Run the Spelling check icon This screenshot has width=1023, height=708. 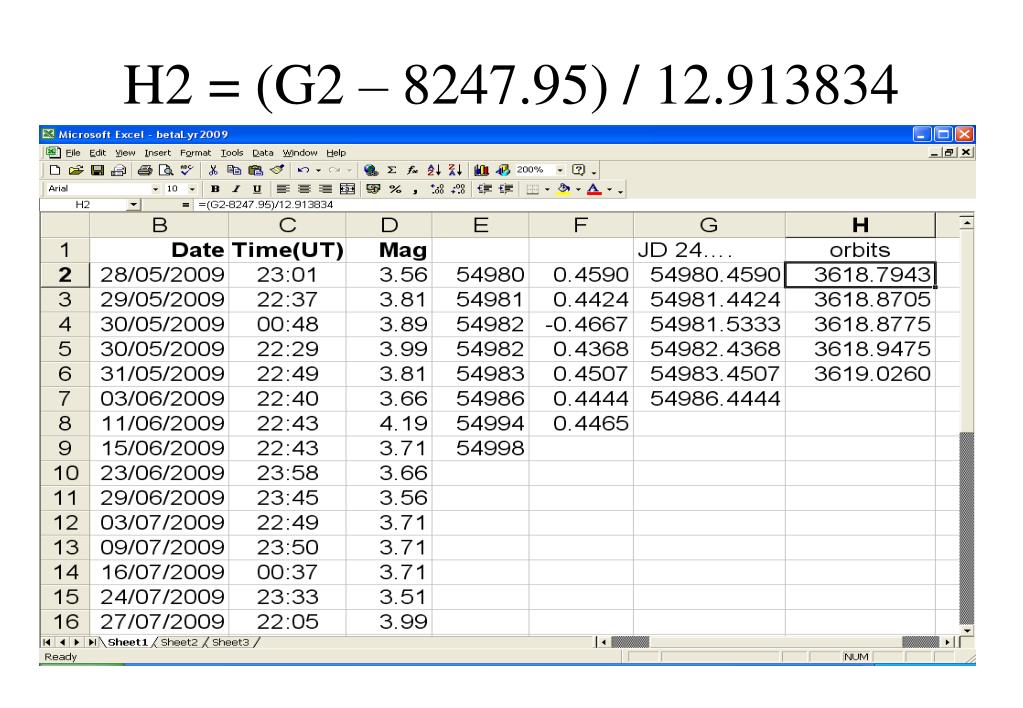187,170
